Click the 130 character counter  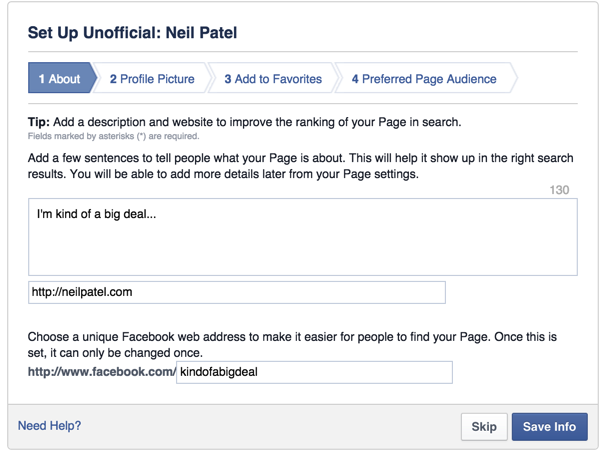pyautogui.click(x=559, y=190)
